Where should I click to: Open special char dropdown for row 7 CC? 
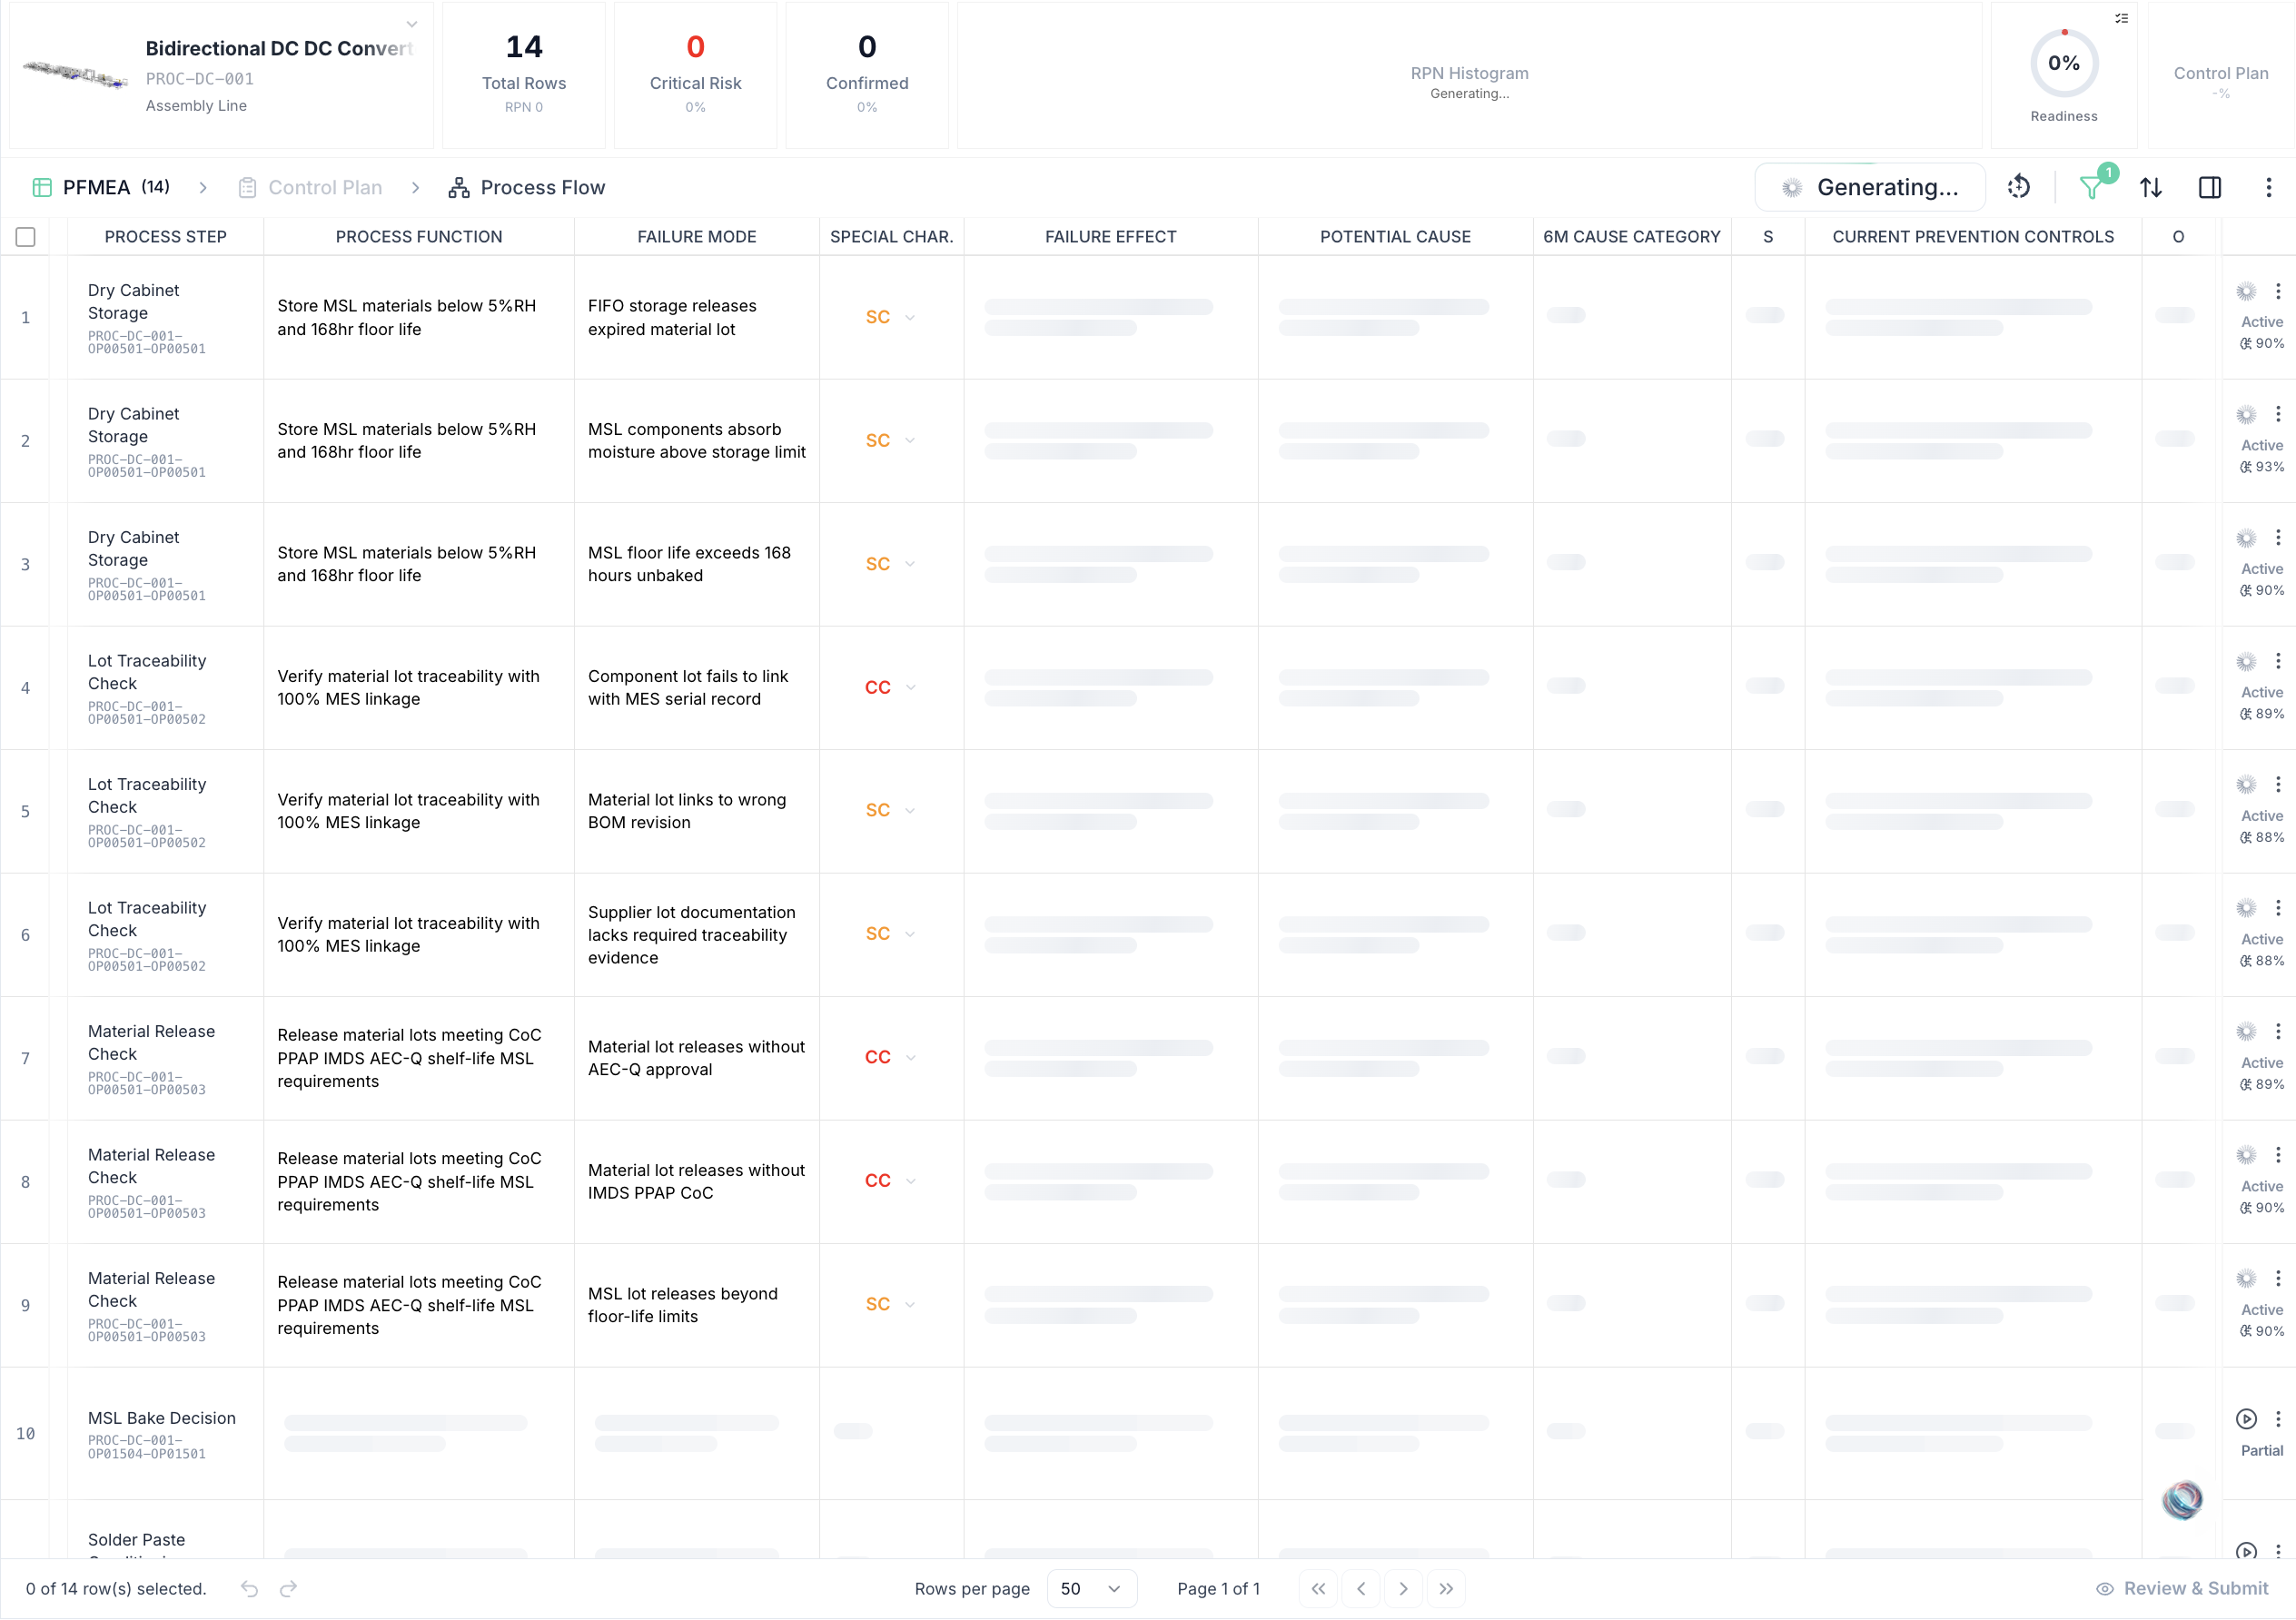point(910,1057)
